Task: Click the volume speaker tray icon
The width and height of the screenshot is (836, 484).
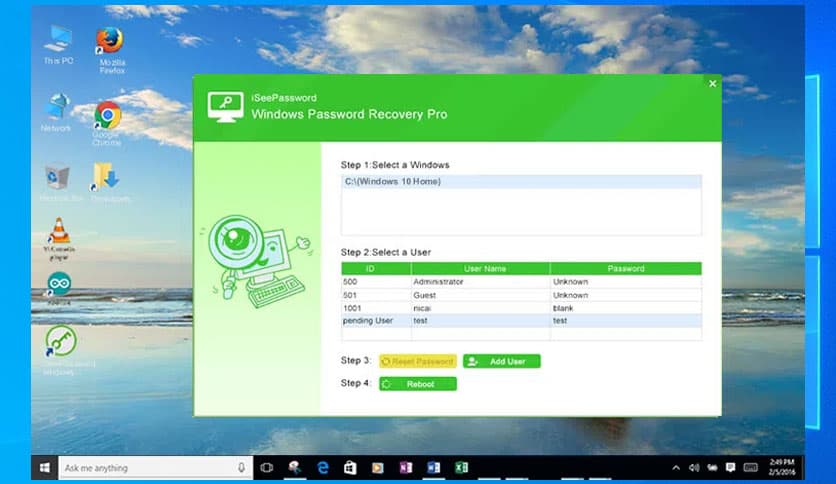Action: pyautogui.click(x=694, y=468)
